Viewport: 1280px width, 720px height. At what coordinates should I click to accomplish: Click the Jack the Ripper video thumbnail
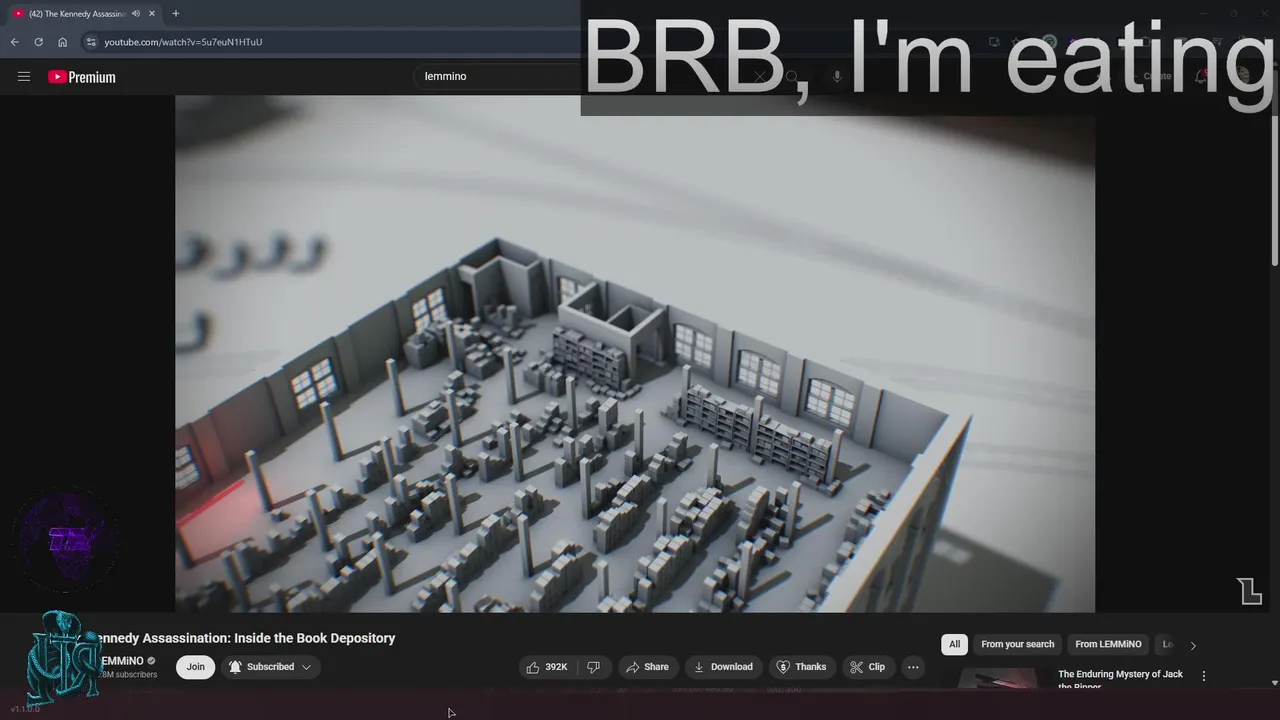[x=998, y=679]
